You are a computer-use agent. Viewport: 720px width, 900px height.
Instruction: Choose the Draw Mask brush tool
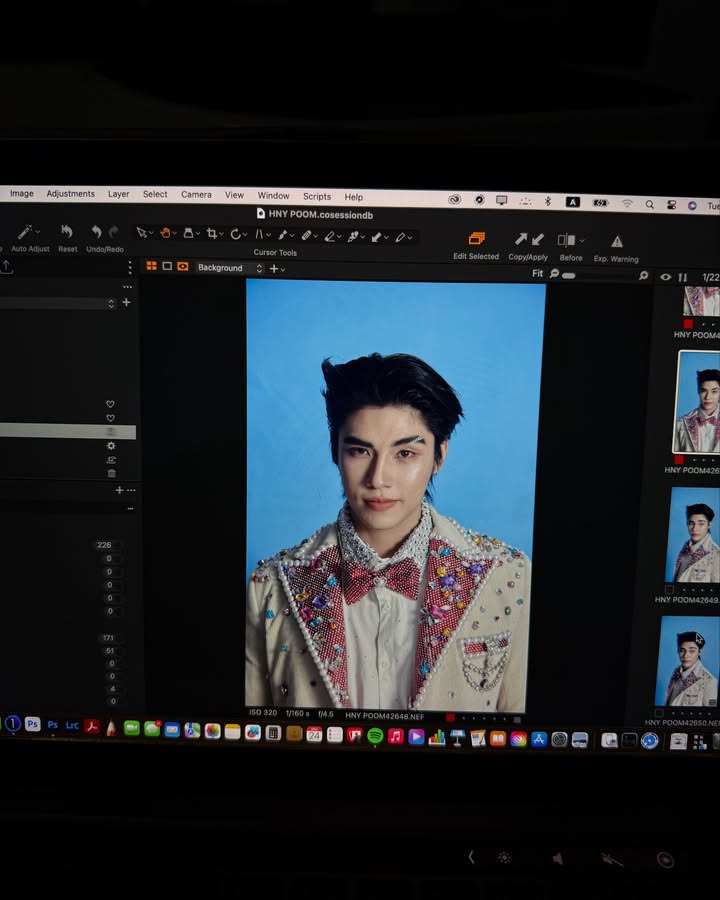[282, 235]
